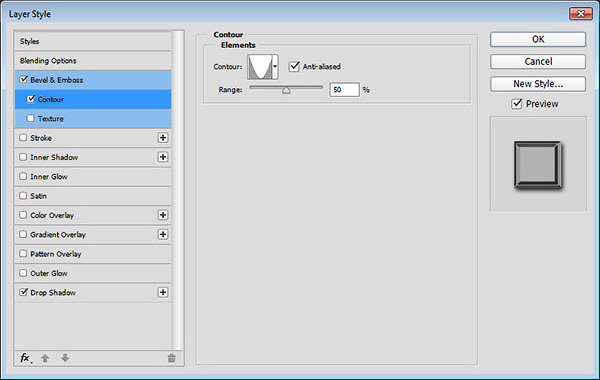Open the fx add-style menu icon

click(26, 358)
